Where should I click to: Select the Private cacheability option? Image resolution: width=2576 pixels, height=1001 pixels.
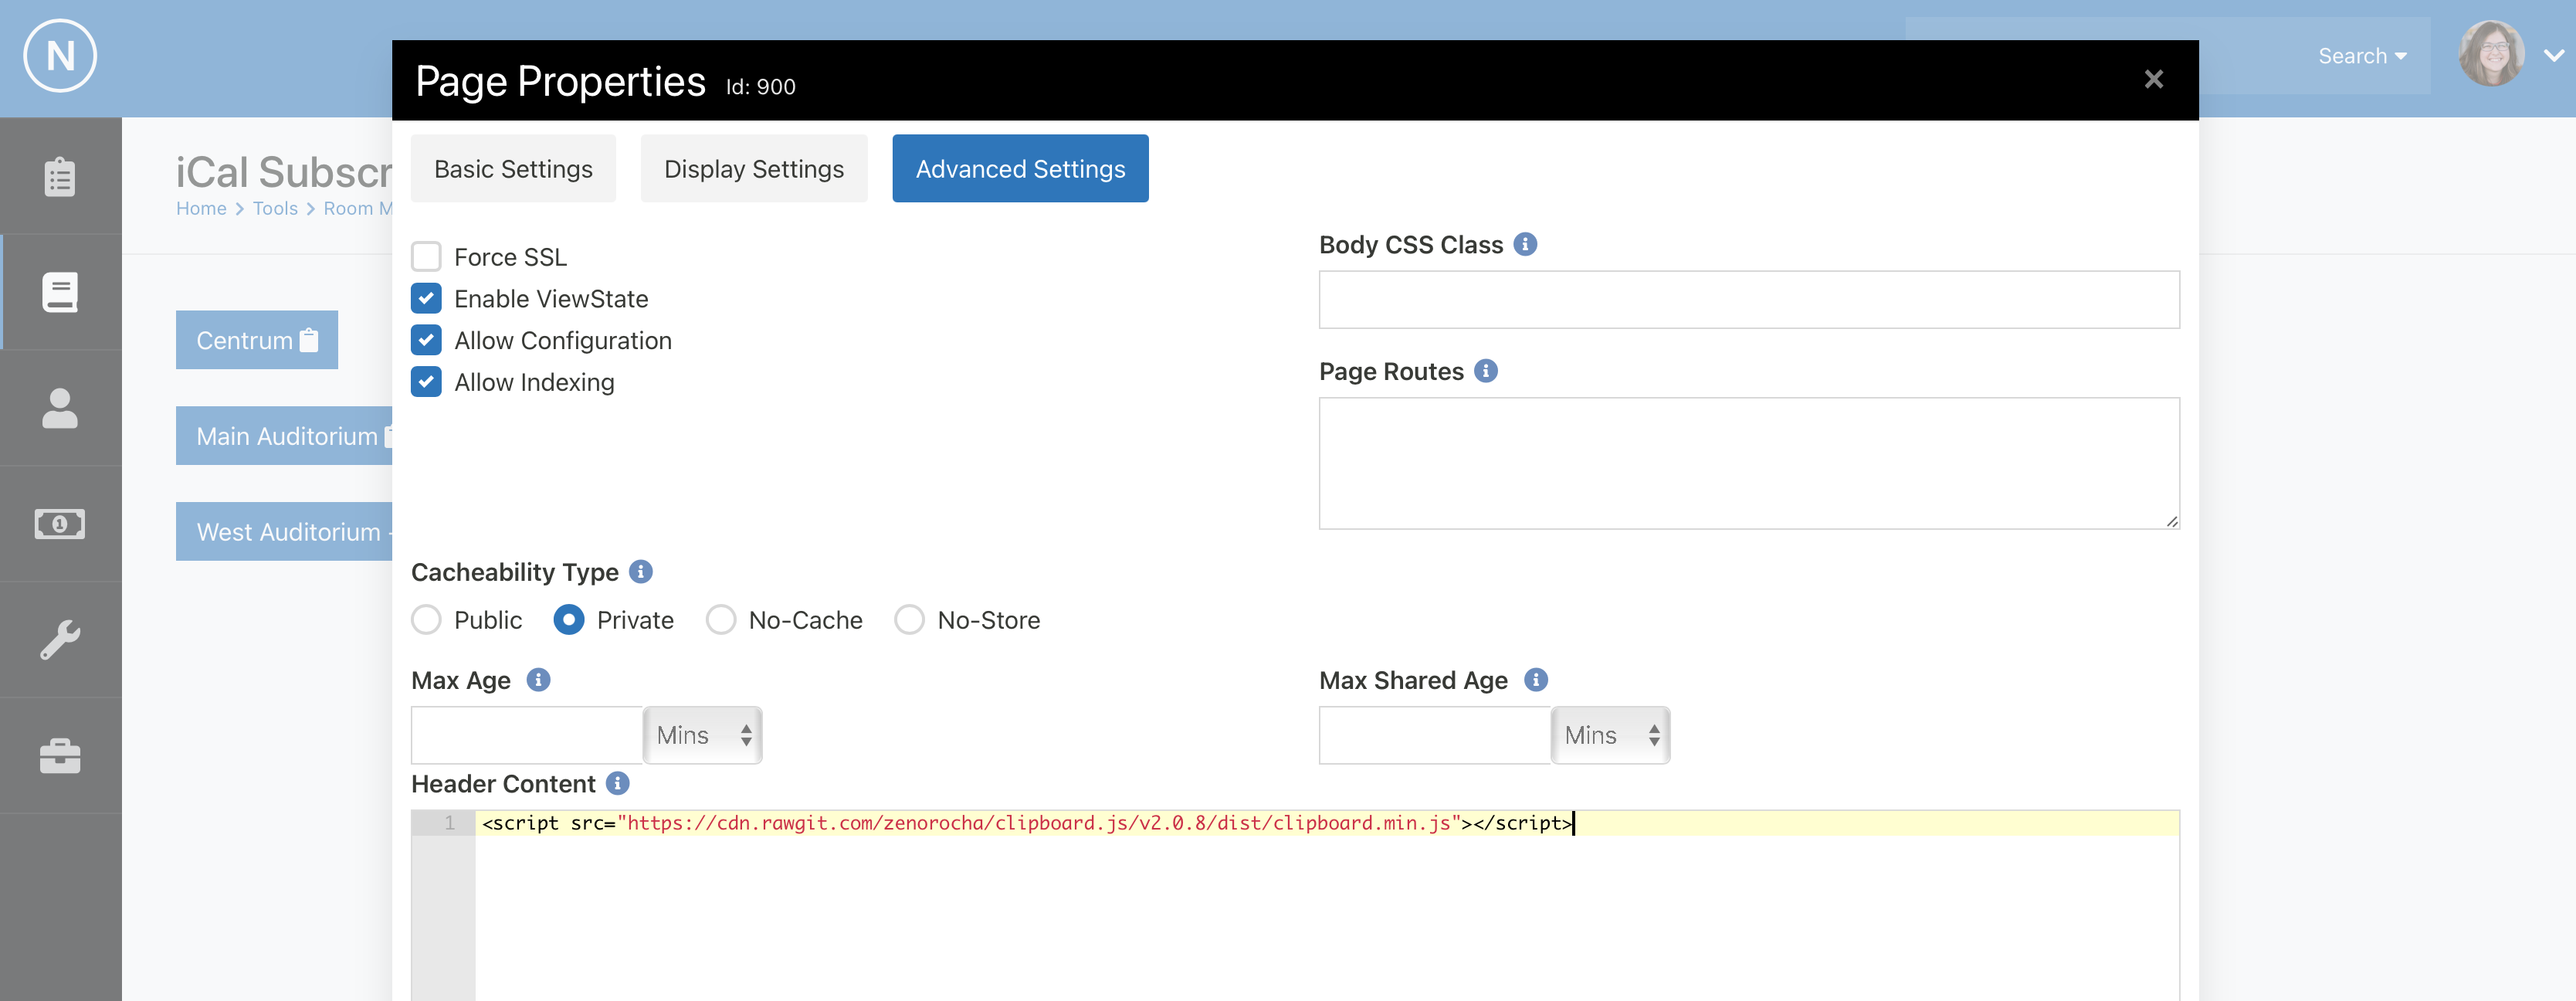569,620
